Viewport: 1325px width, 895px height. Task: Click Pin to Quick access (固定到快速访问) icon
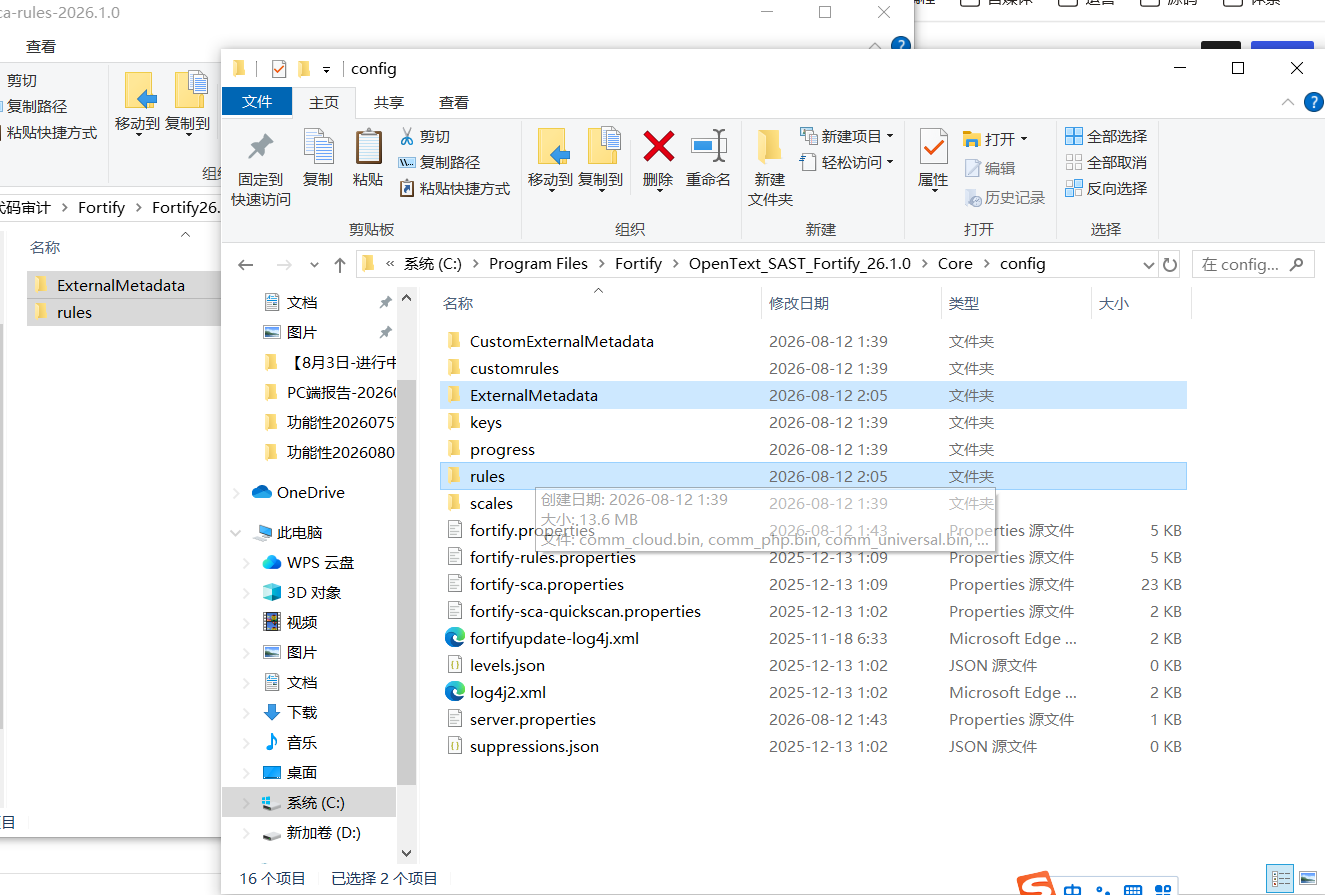click(x=261, y=148)
